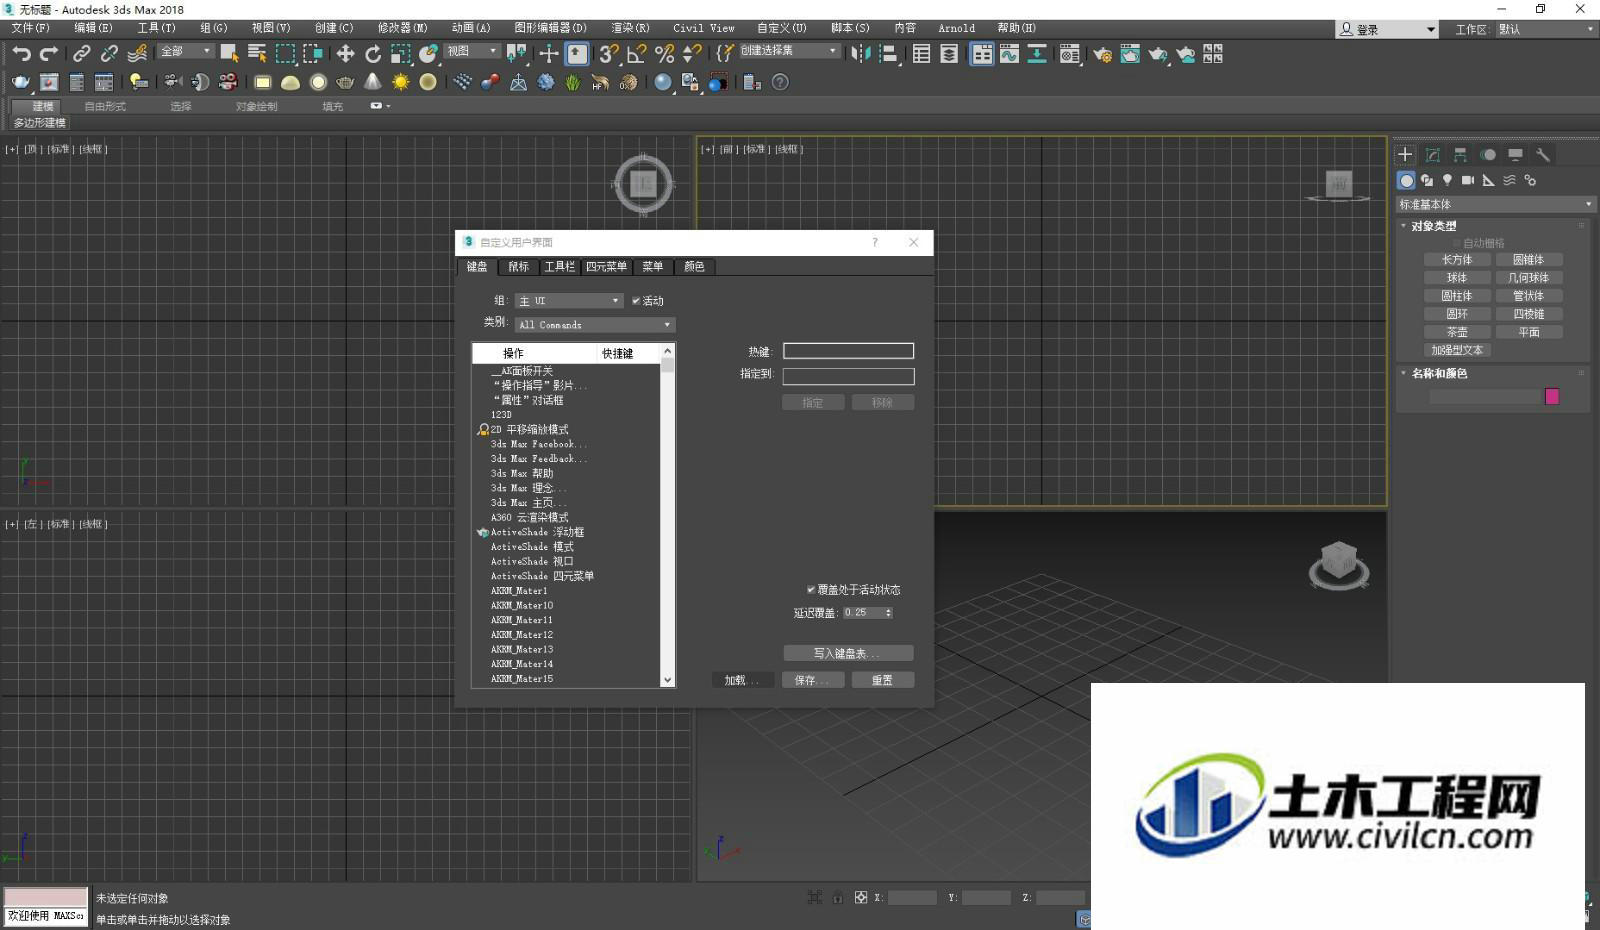Toggle the Percent Snap tool
Screen dimensions: 1600x930
tap(664, 54)
